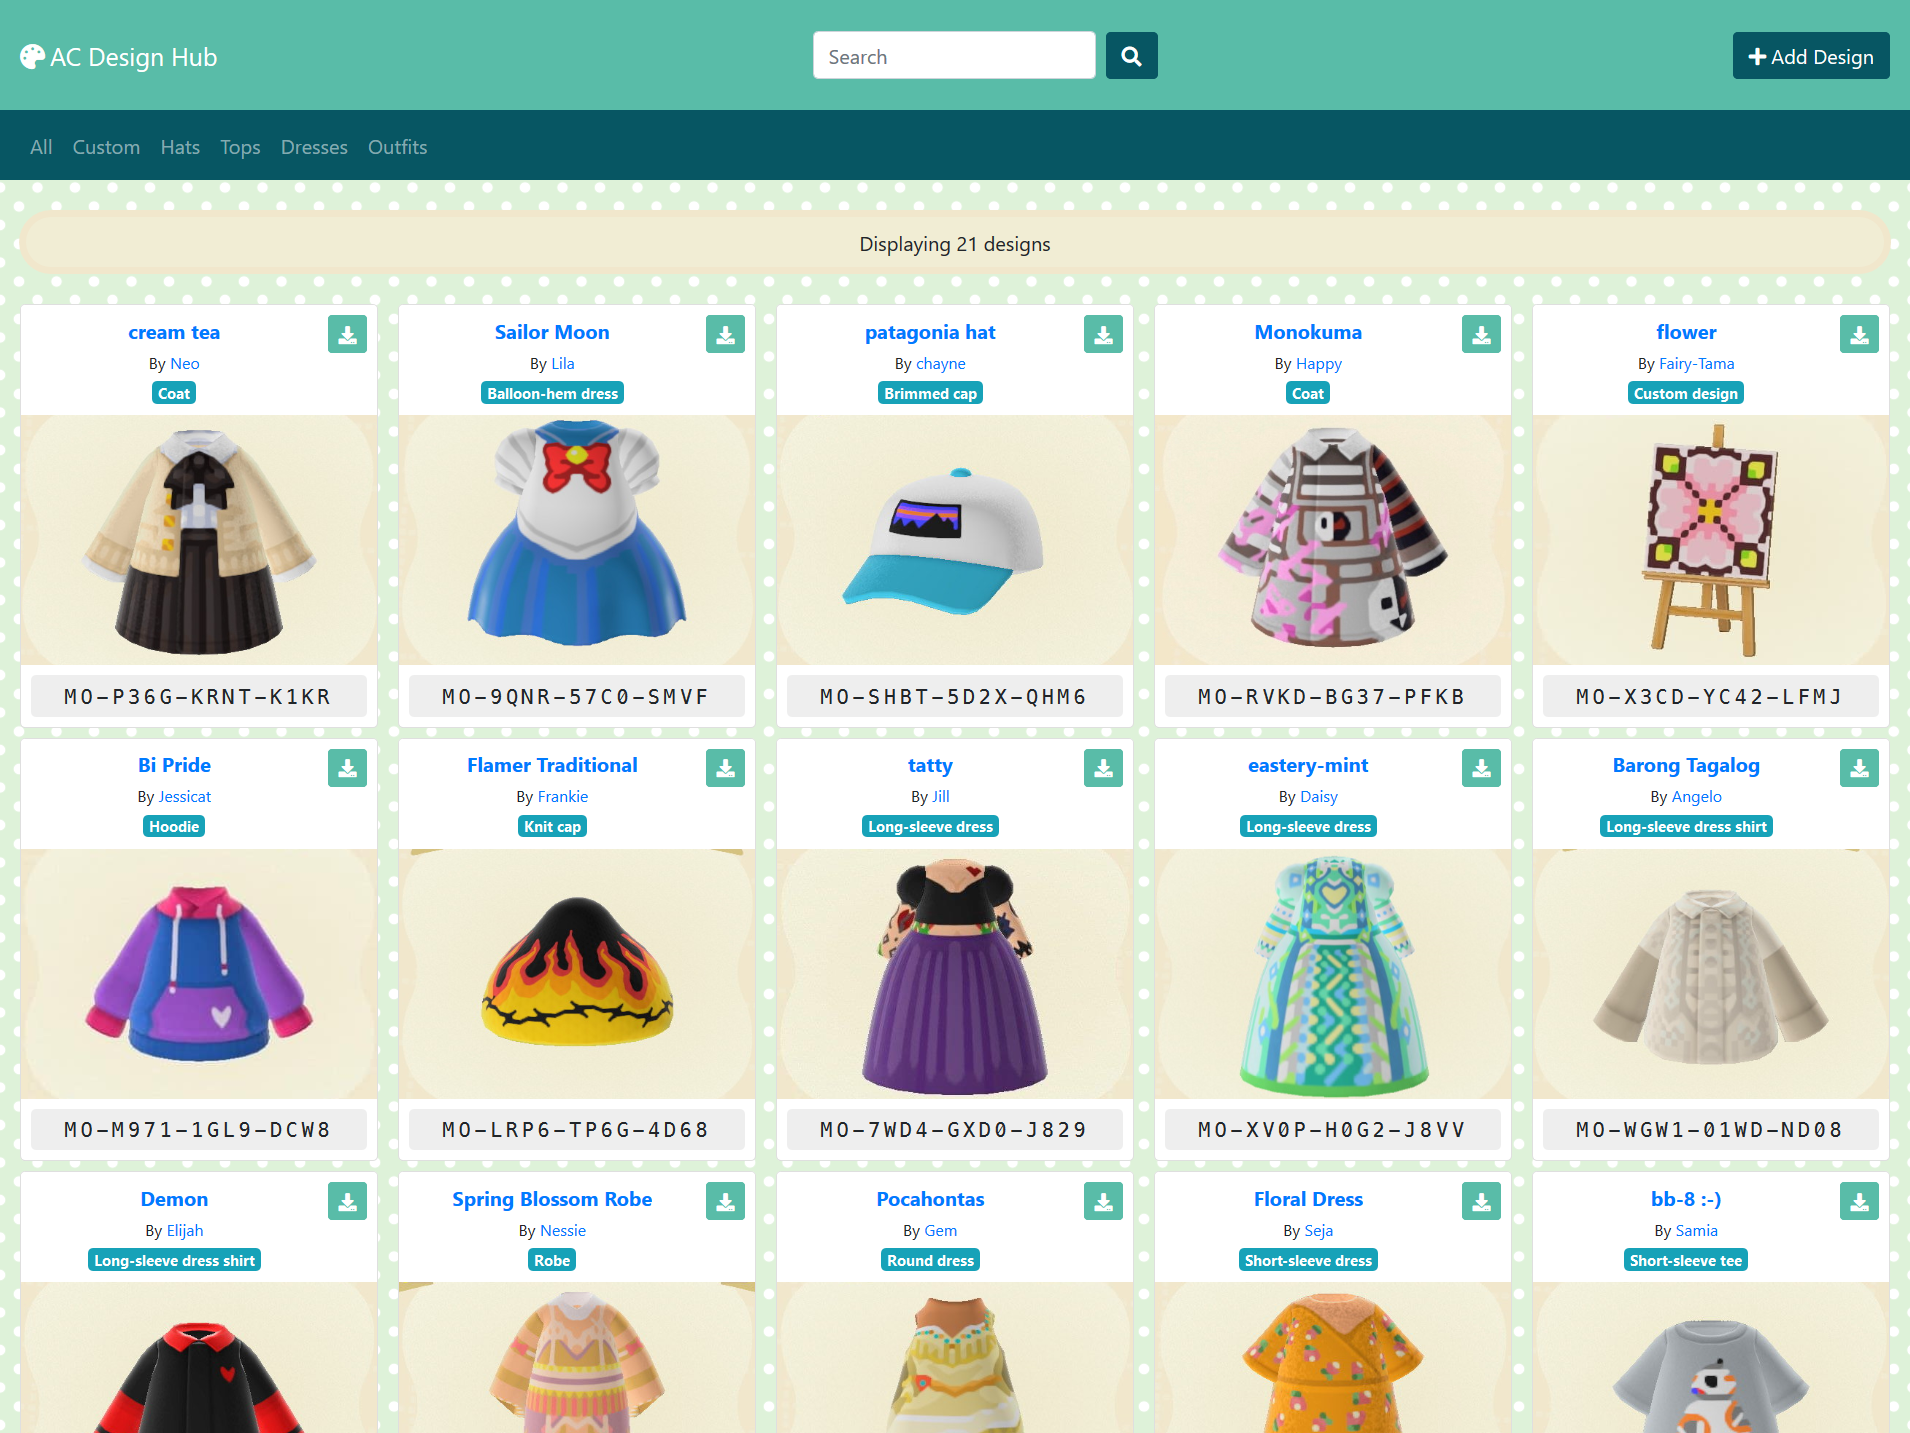Click the patagonia hat preview image

(954, 540)
